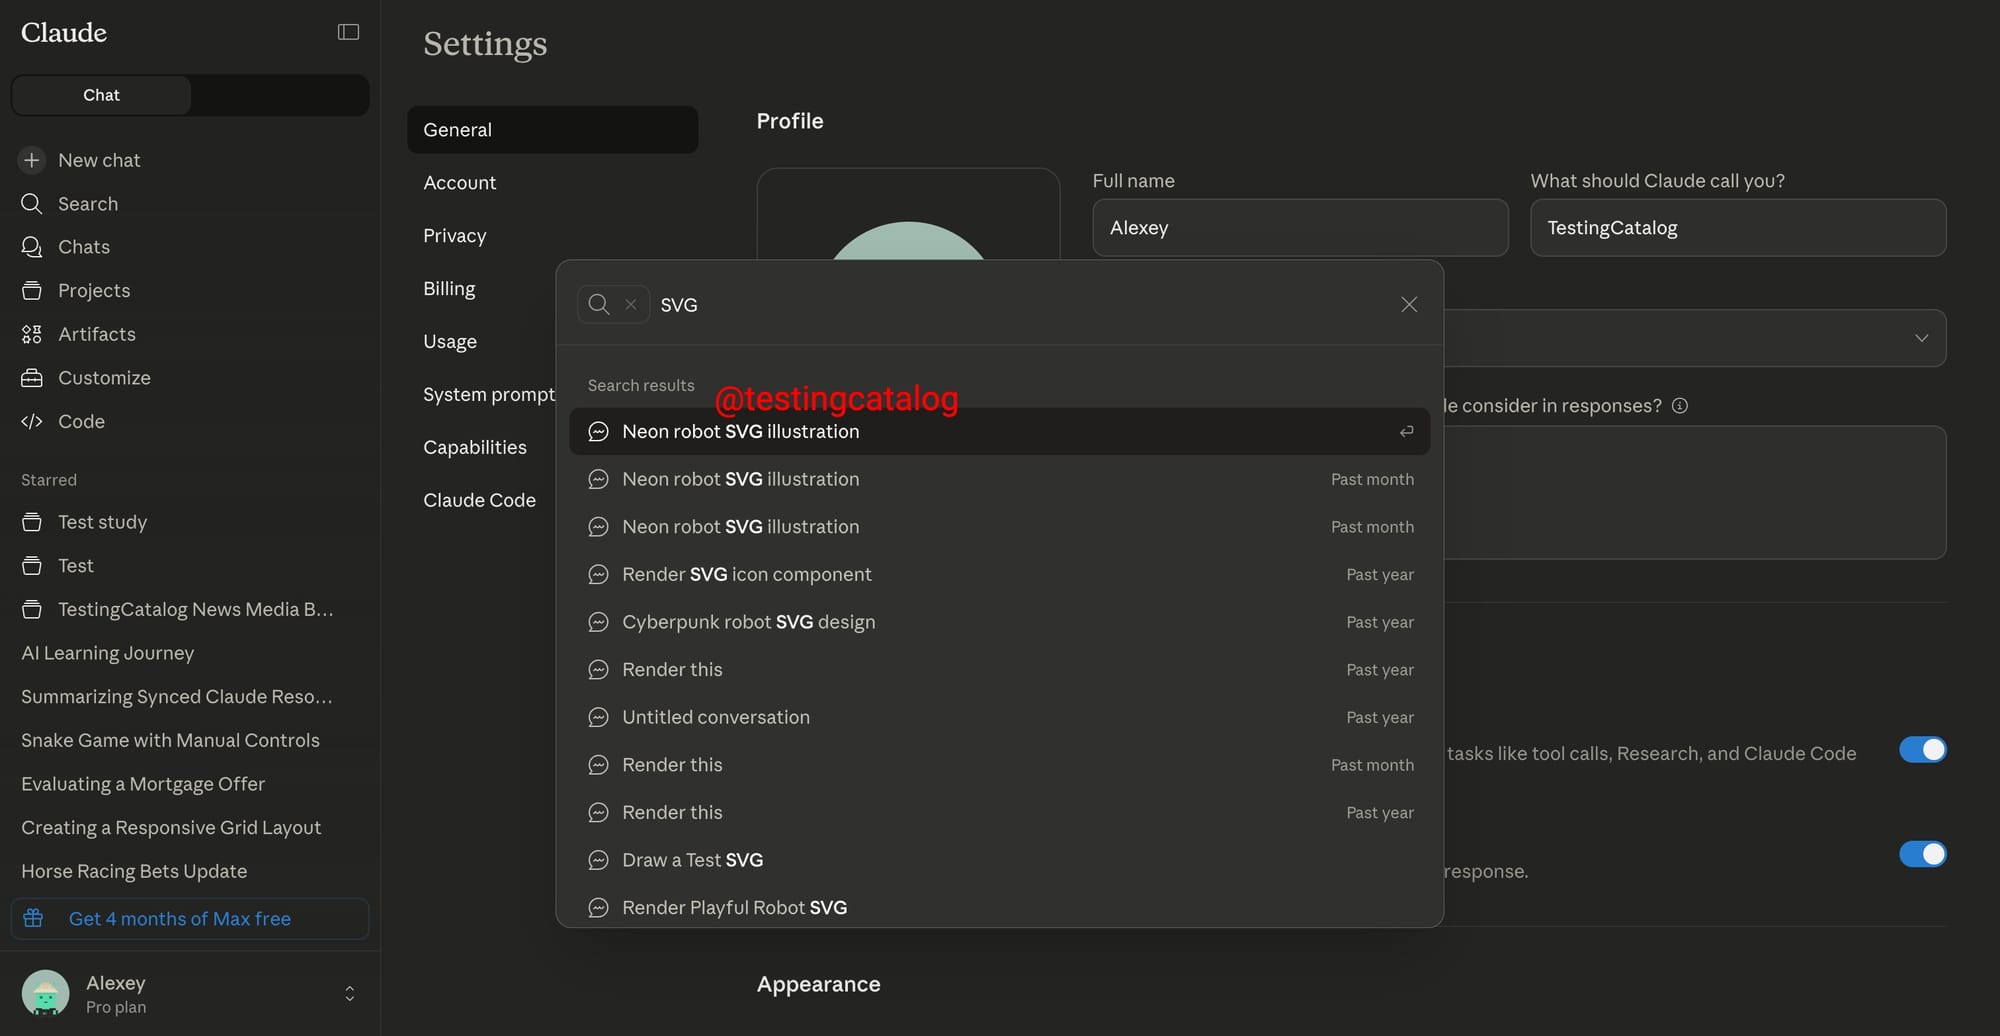Screen dimensions: 2000x1036
Task: Open Horse Racing Bets Update chat
Action: [x=190, y=871]
